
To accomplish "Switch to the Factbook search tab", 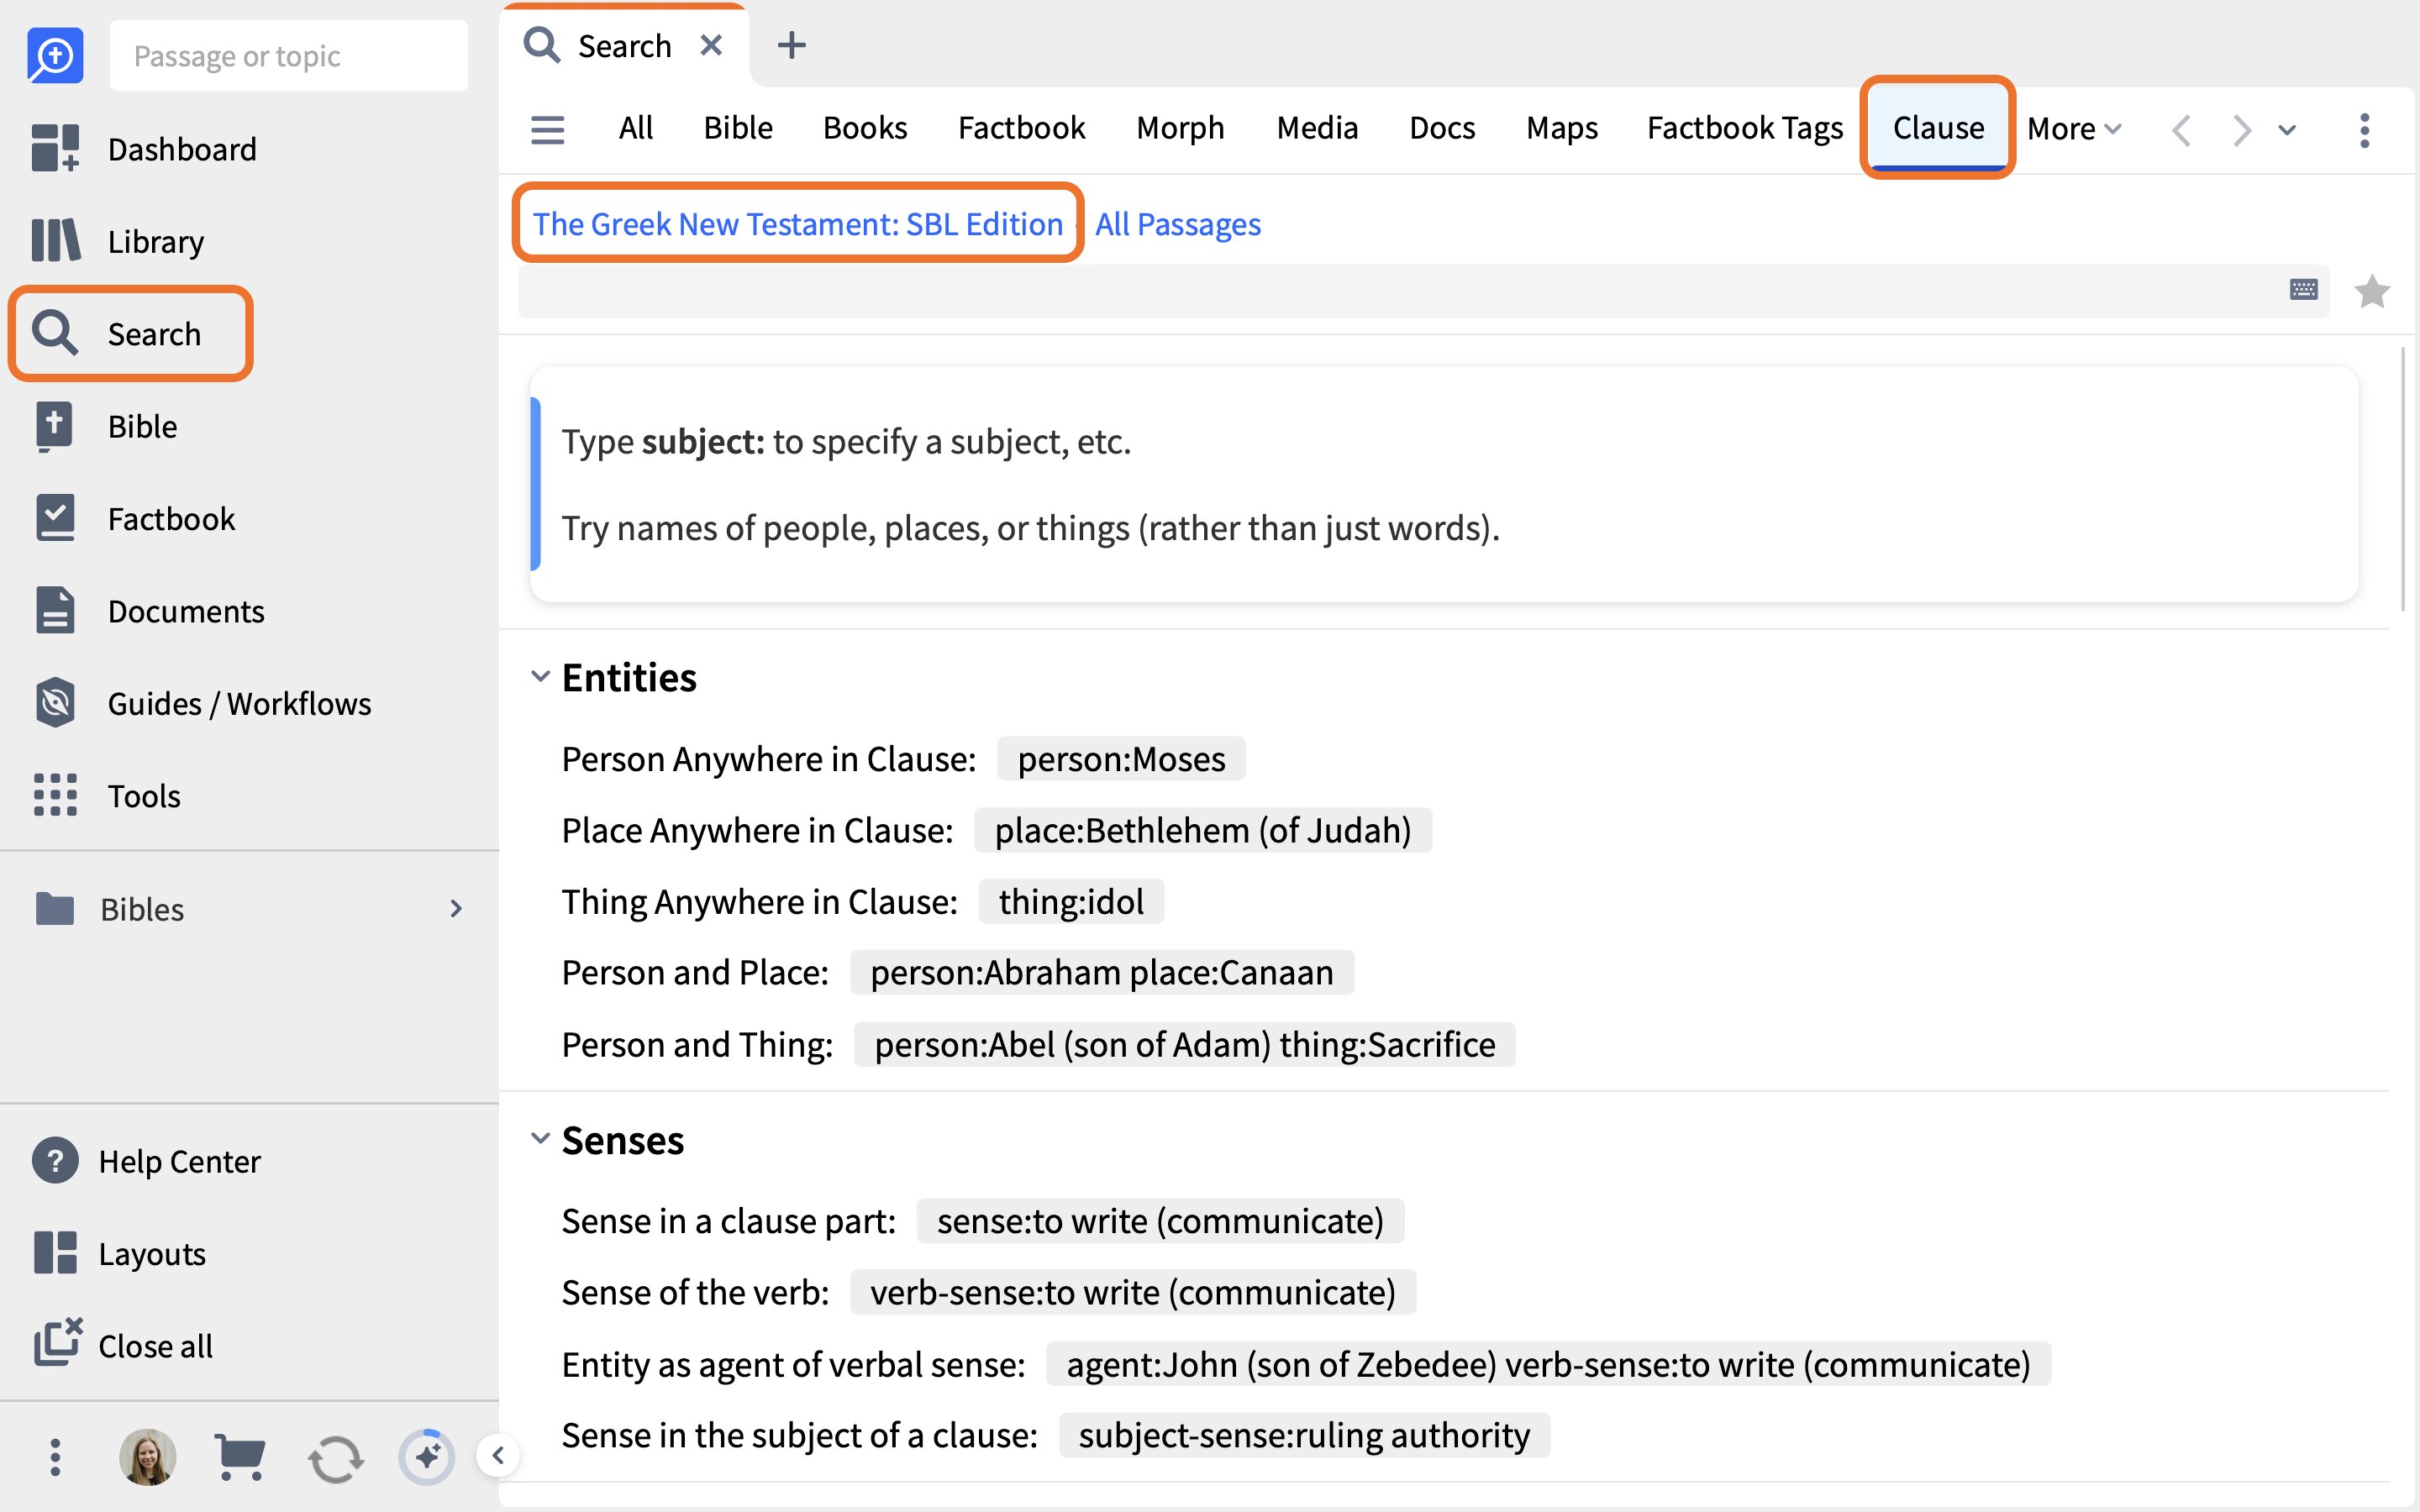I will (1021, 128).
